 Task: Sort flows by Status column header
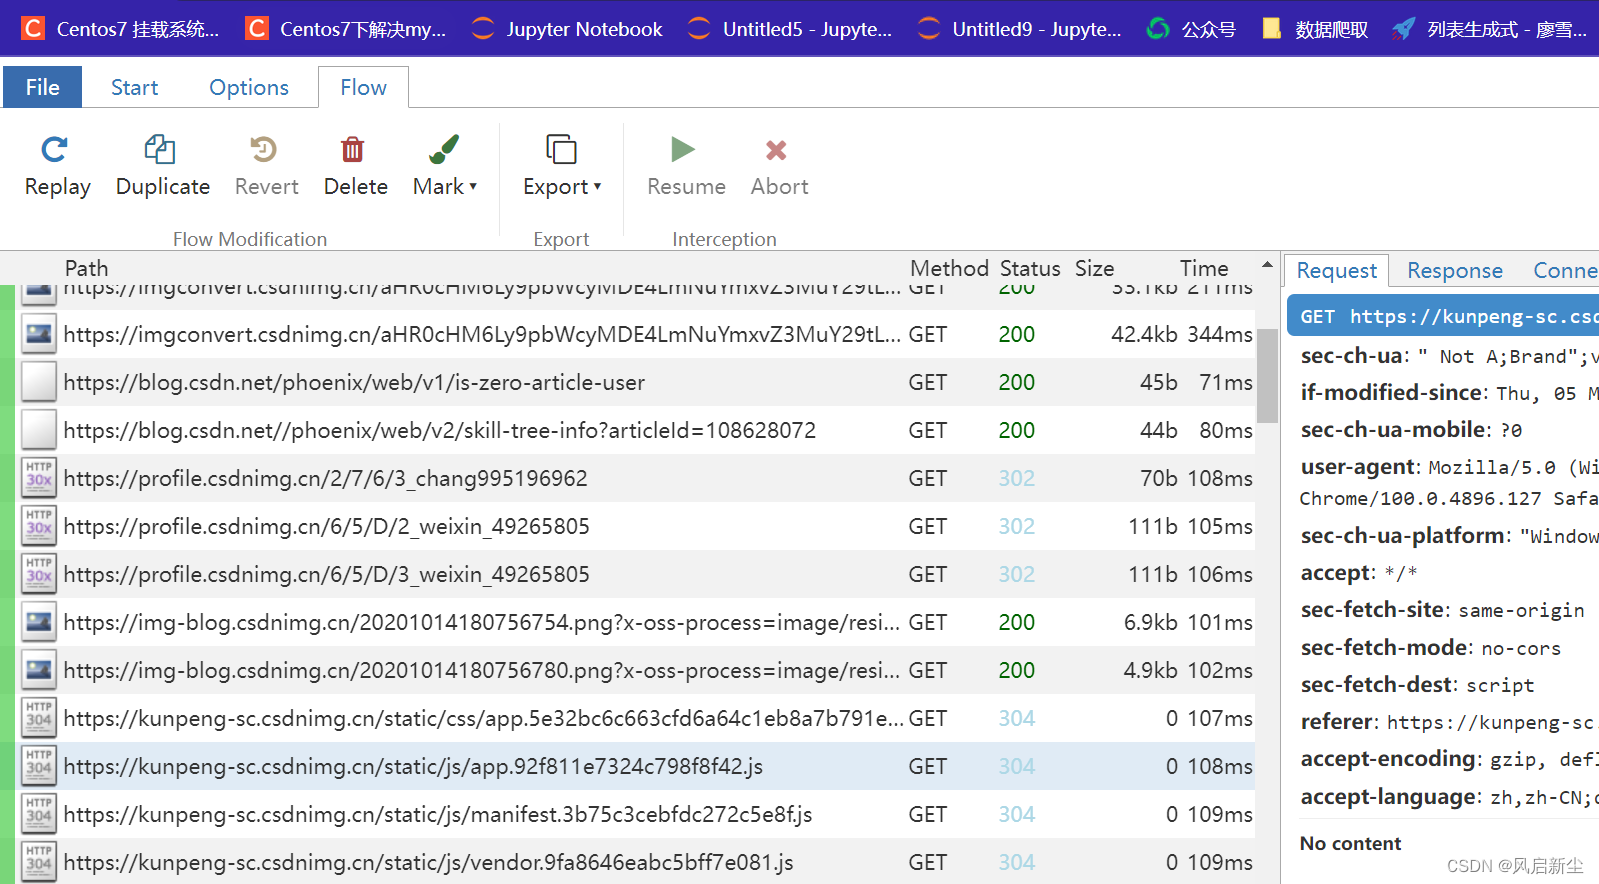pos(1030,268)
